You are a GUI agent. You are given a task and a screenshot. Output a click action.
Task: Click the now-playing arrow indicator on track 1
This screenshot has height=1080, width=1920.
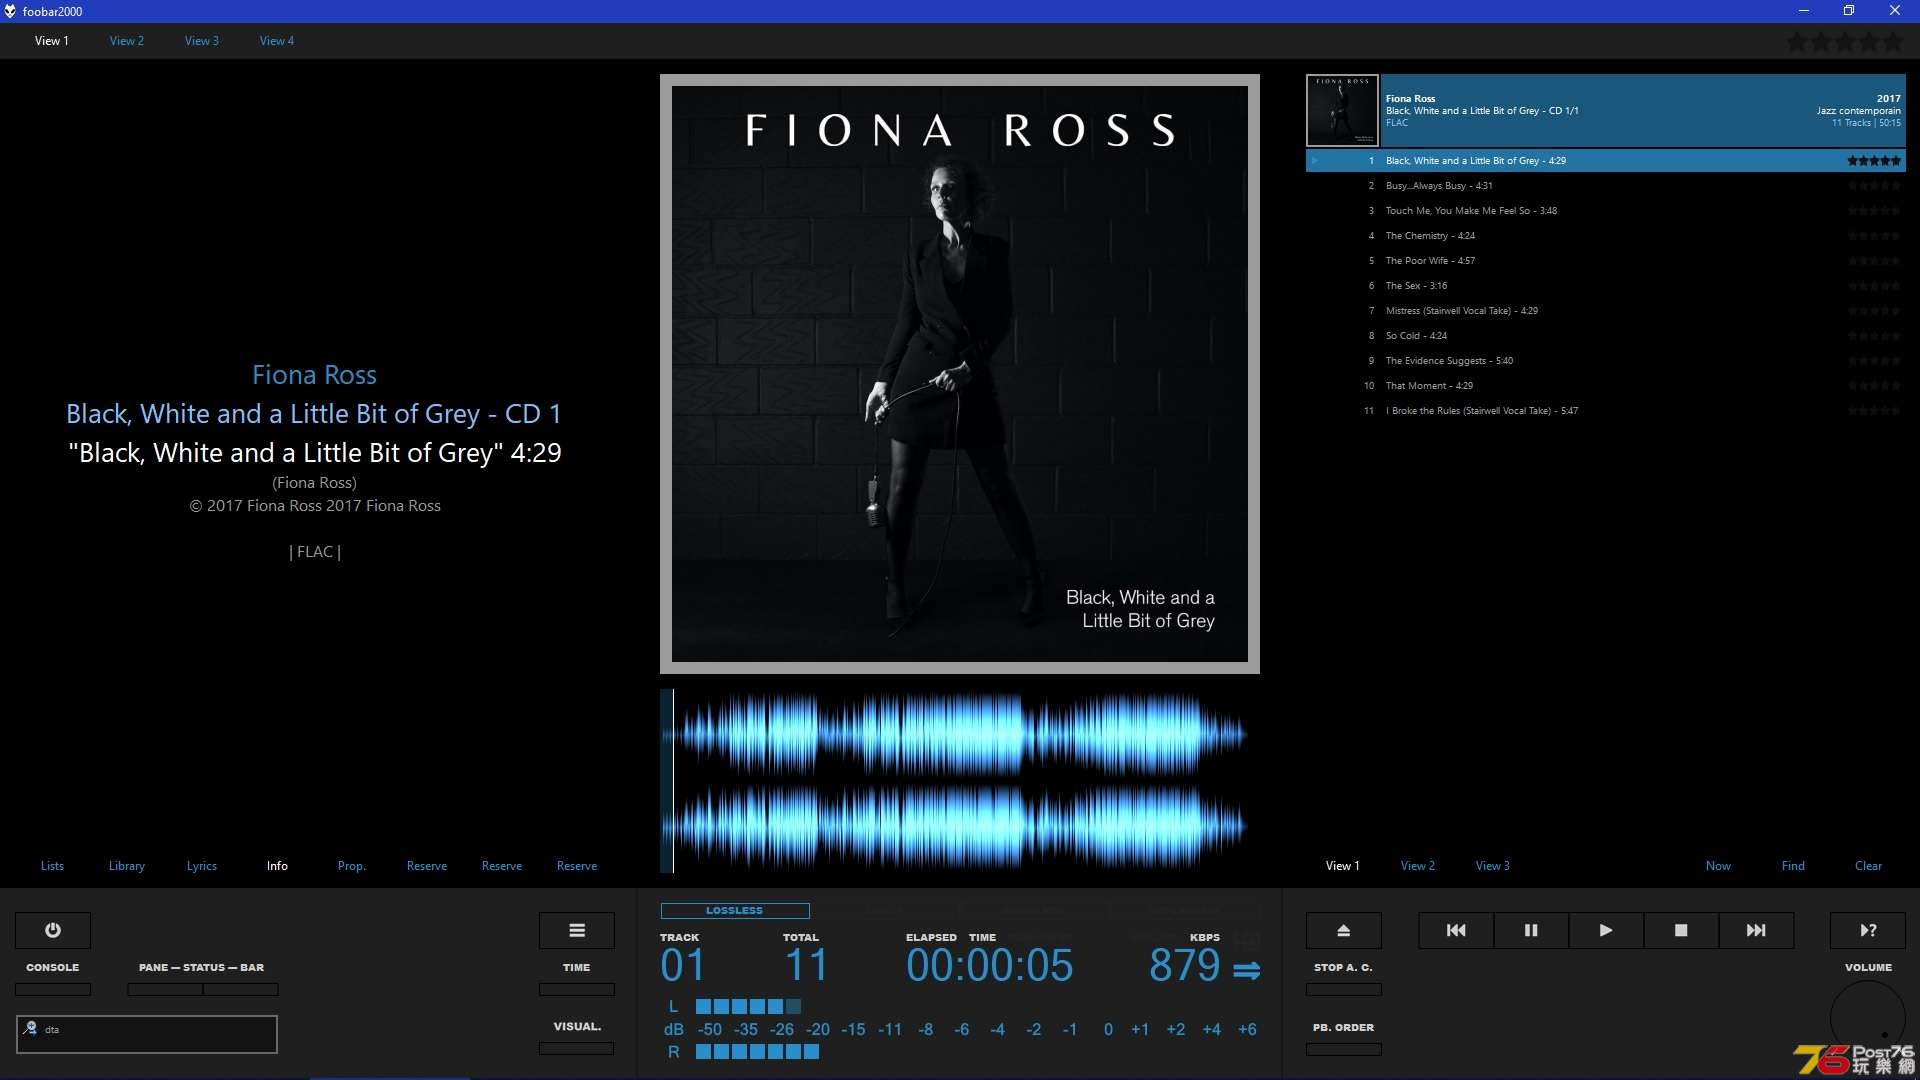tap(1315, 160)
